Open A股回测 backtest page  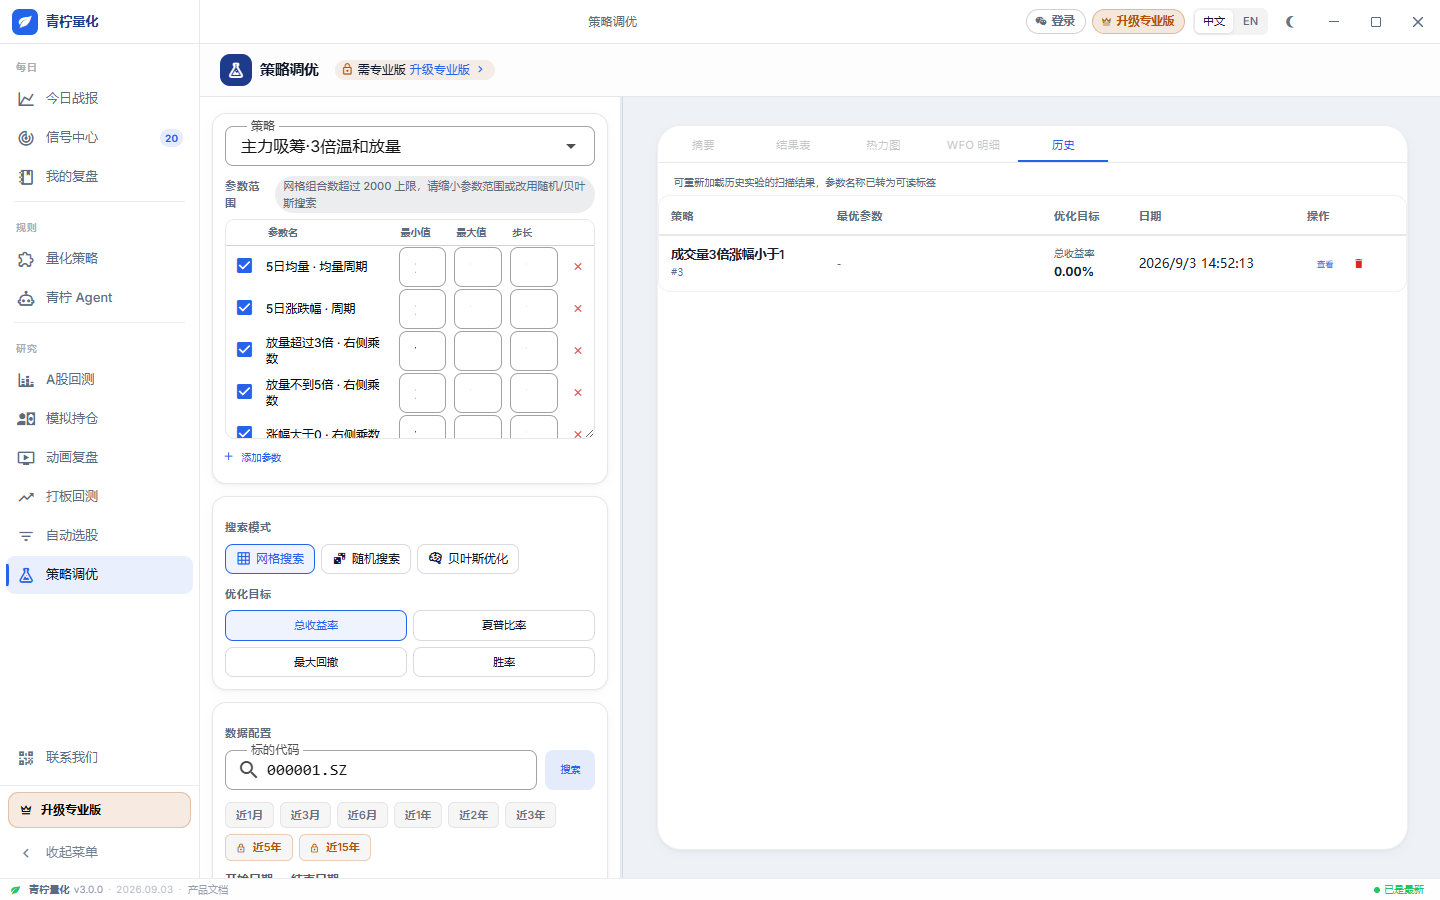click(x=99, y=379)
